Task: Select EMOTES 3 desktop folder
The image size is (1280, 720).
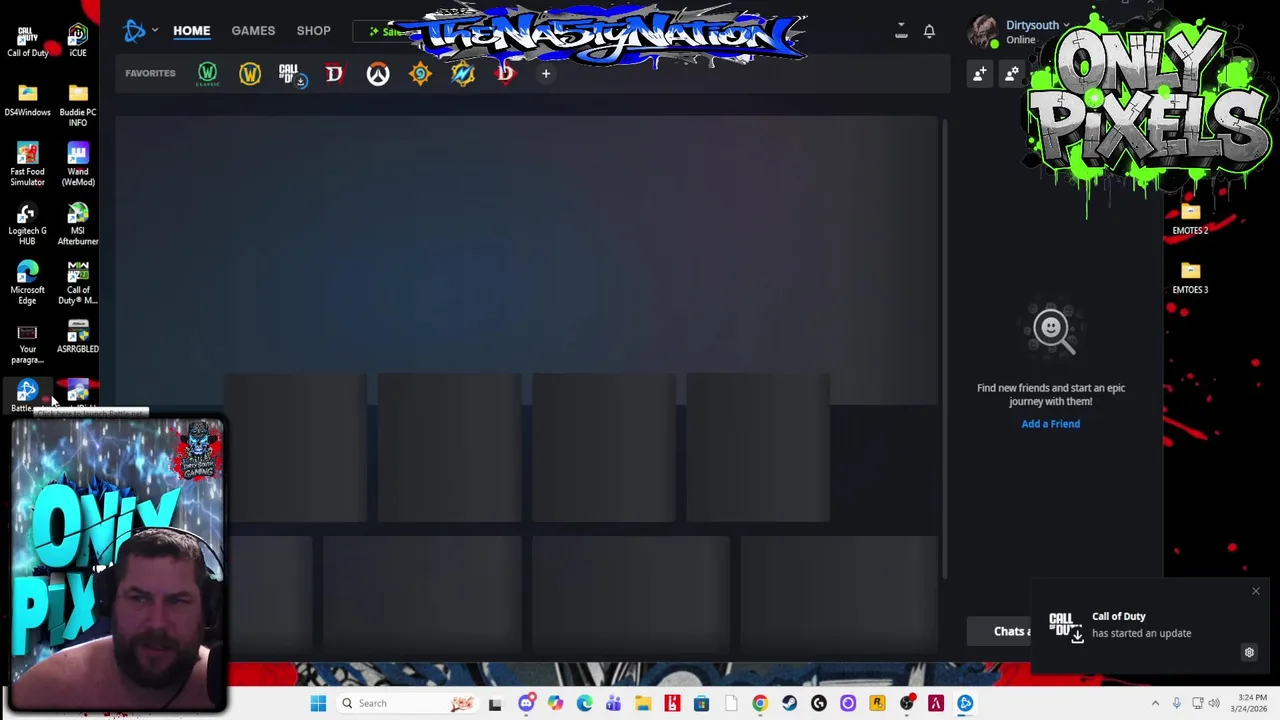Action: 1190,278
